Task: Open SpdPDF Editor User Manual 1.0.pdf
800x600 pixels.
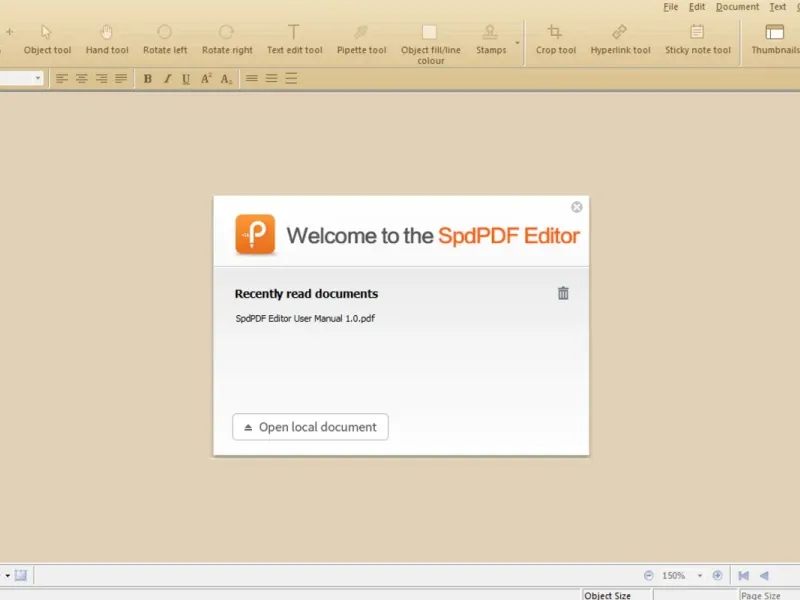Action: [305, 318]
